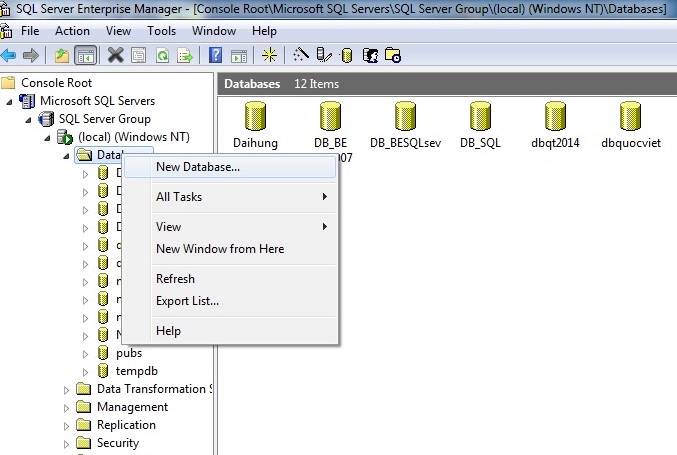
Task: Toggle the Show/Hide Console Tree button
Action: 85,55
